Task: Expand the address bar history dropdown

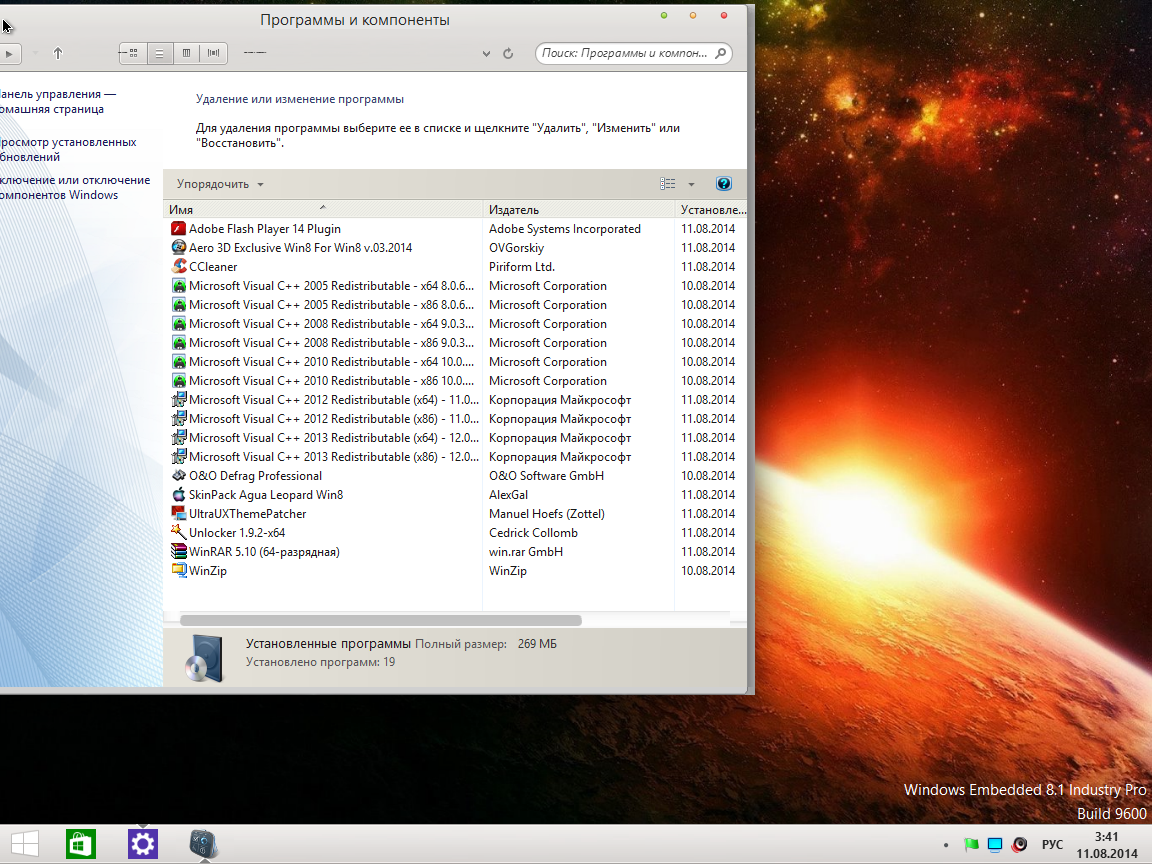Action: 486,54
